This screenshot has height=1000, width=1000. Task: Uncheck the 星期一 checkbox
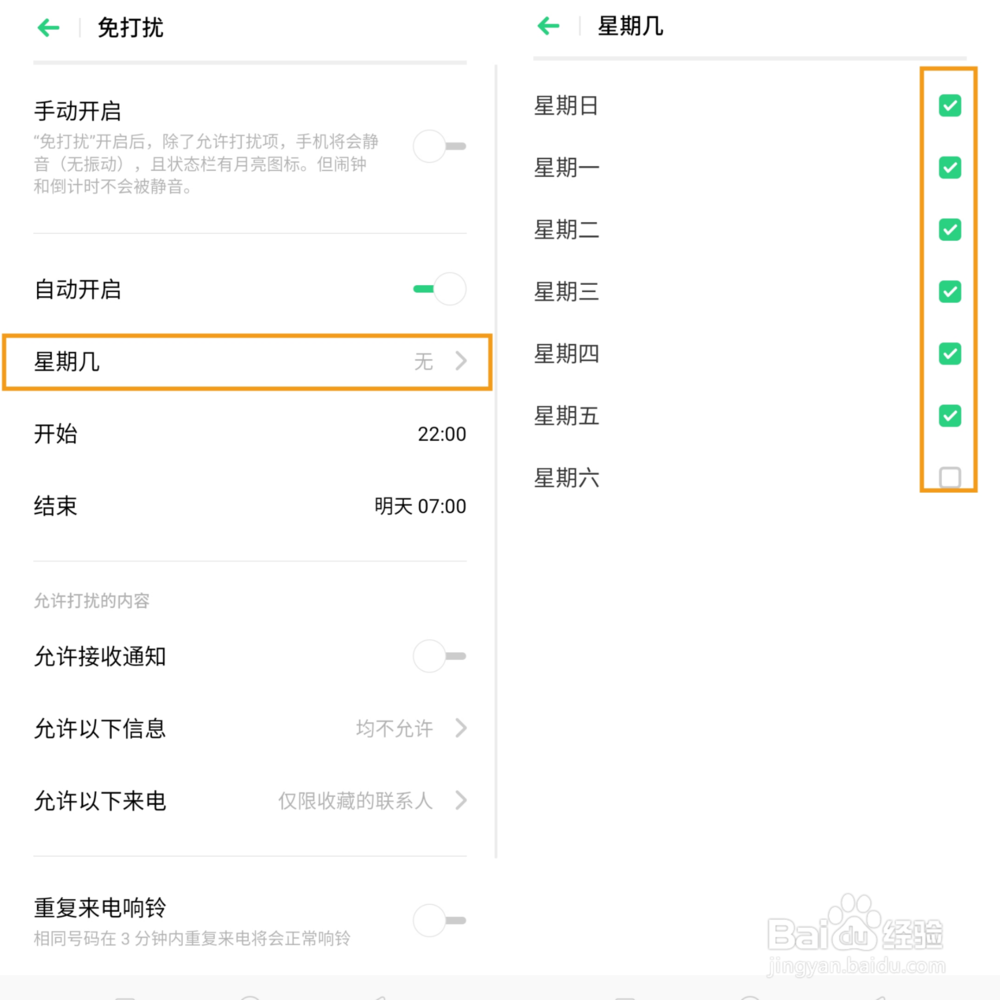[x=950, y=168]
